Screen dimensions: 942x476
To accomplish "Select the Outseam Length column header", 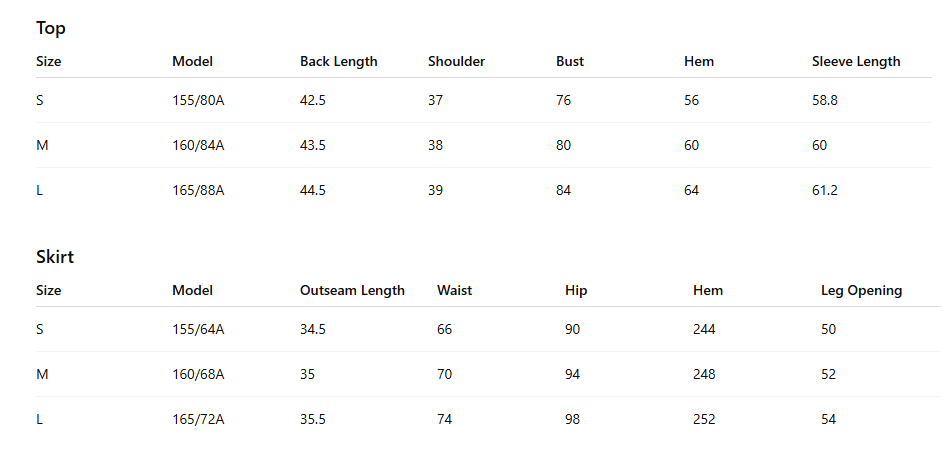I will pyautogui.click(x=352, y=290).
